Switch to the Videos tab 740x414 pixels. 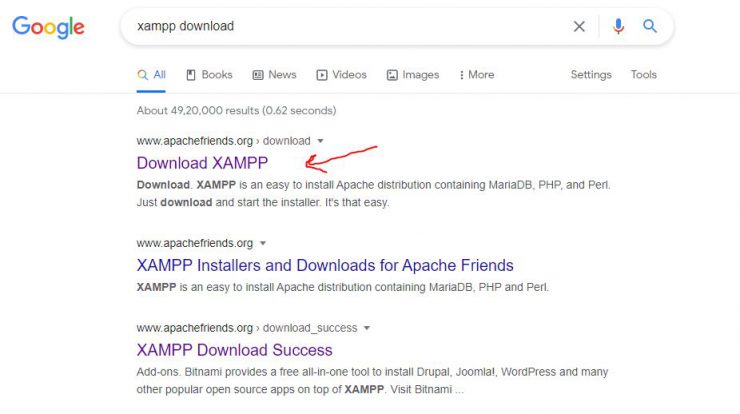point(342,75)
